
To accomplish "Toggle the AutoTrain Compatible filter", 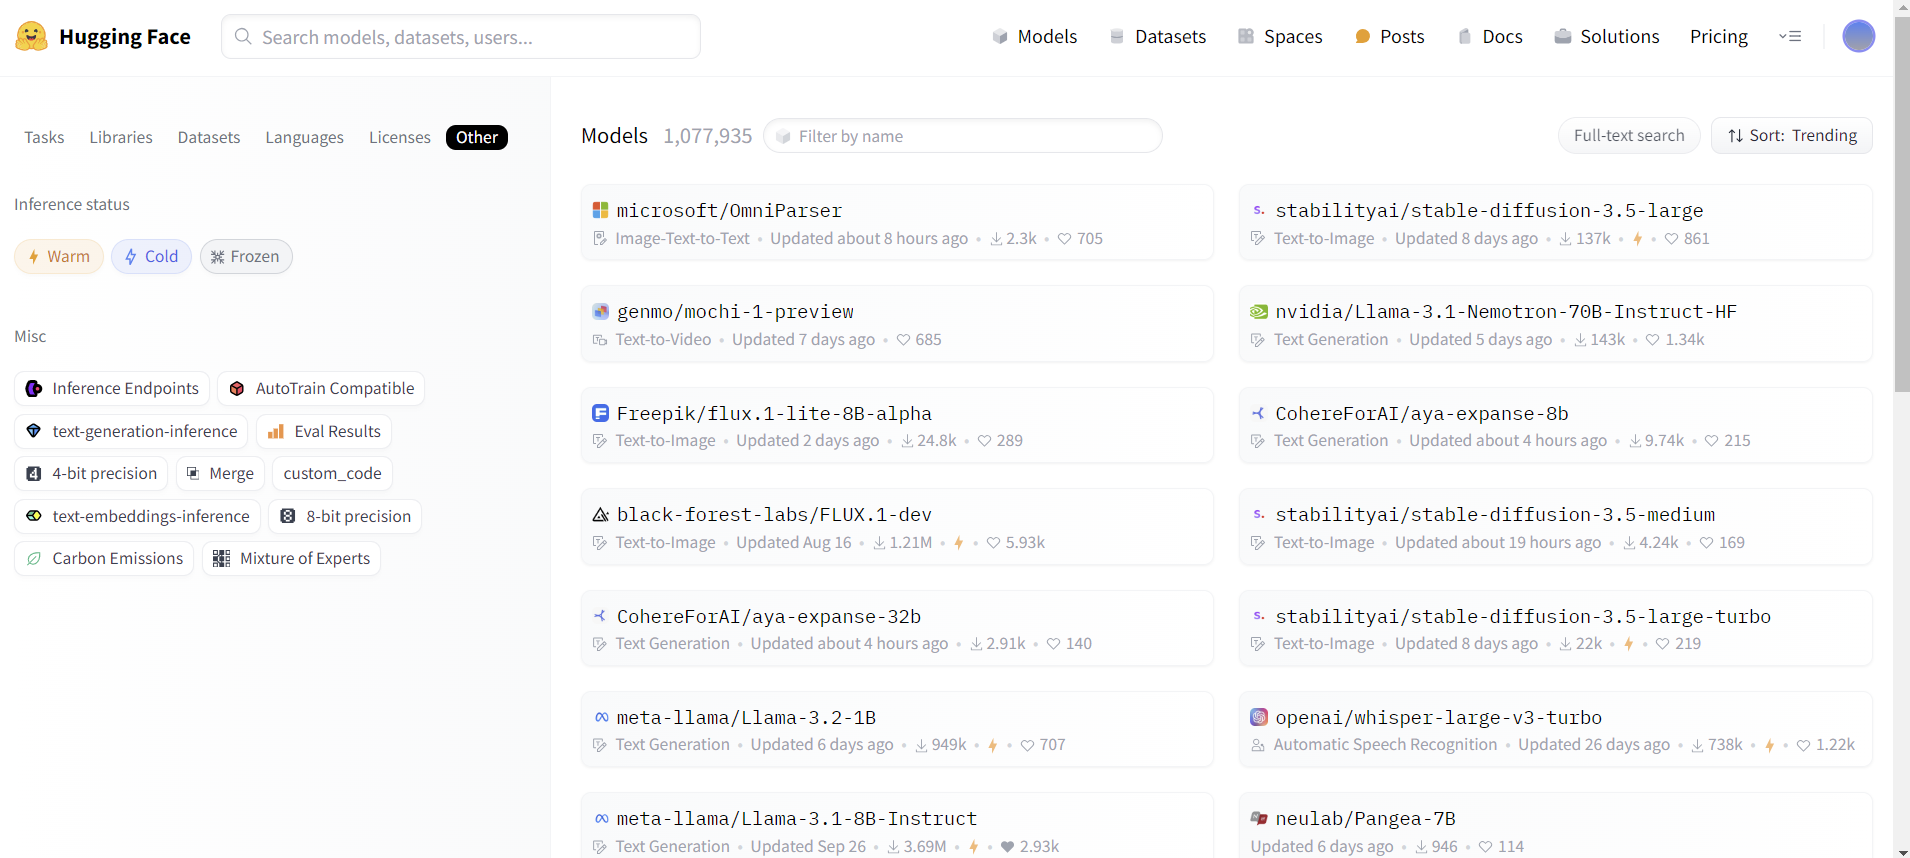I will tap(321, 388).
